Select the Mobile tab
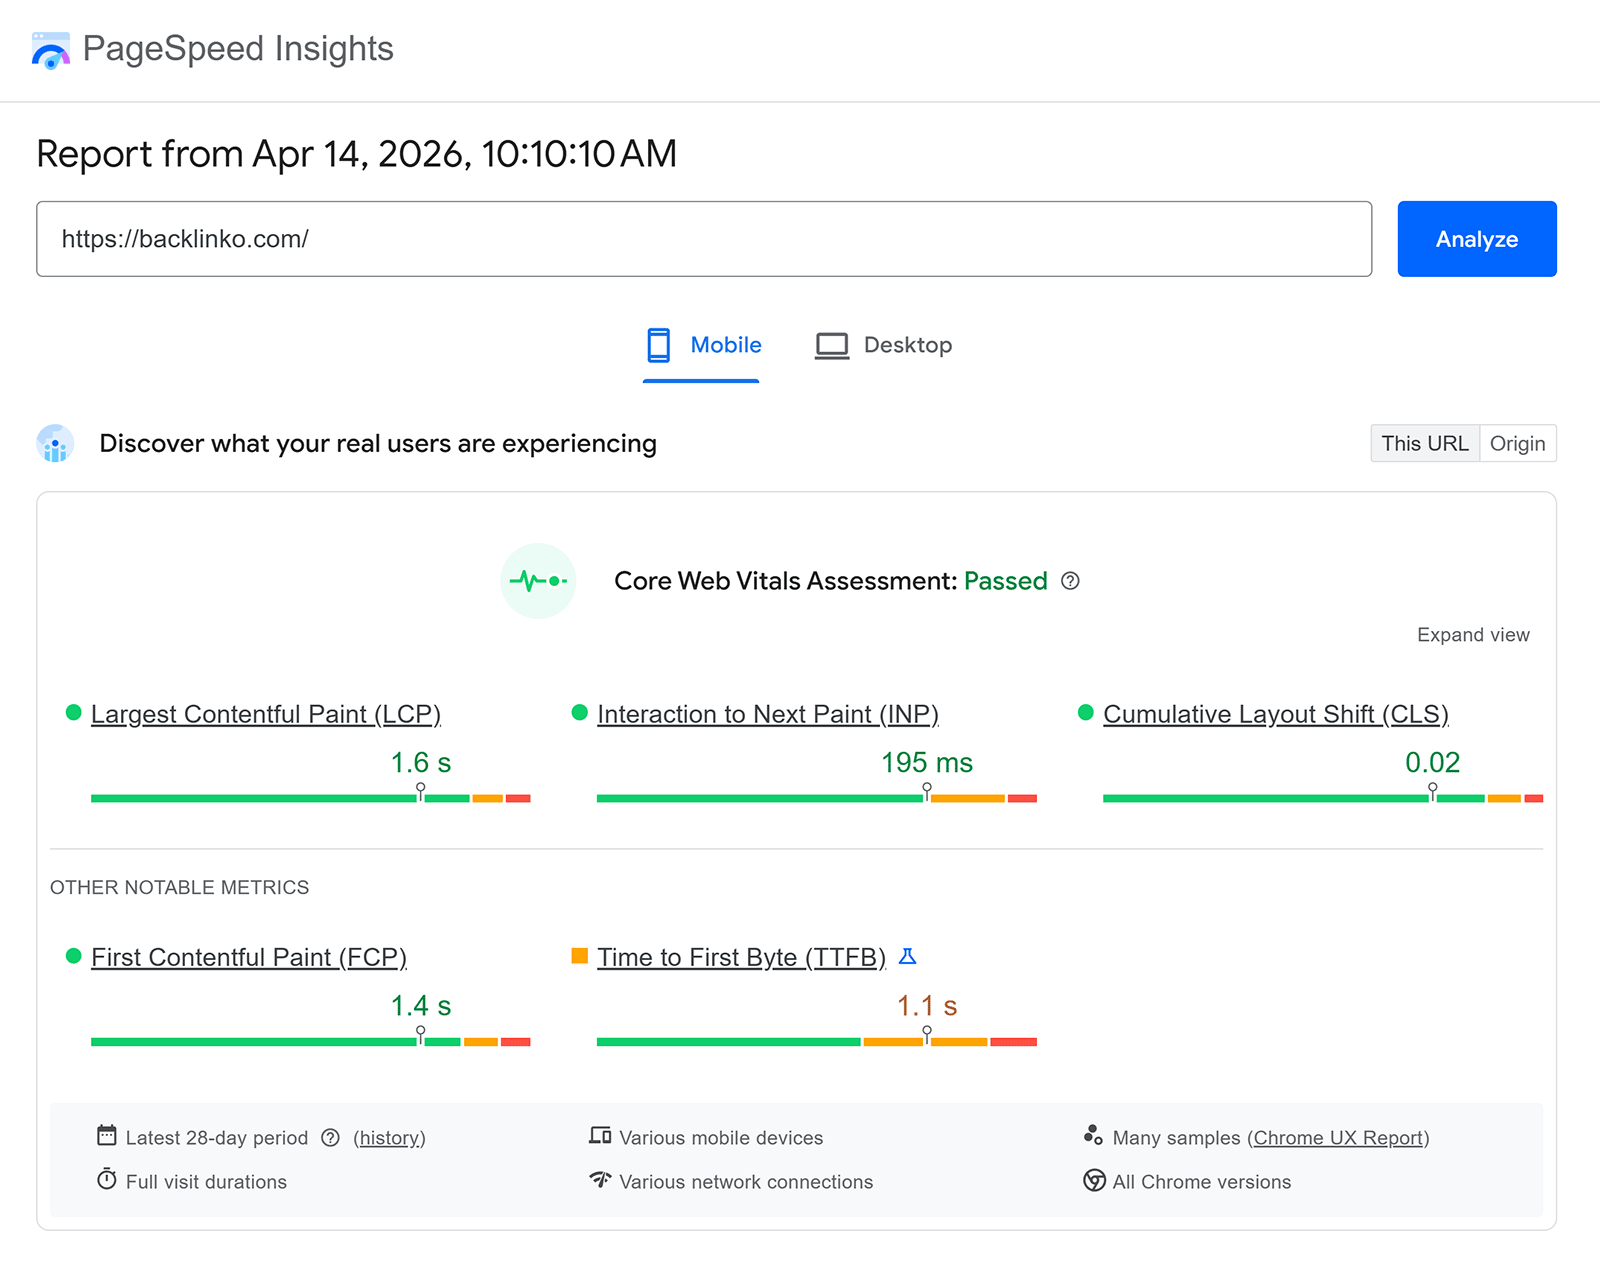 [726, 344]
